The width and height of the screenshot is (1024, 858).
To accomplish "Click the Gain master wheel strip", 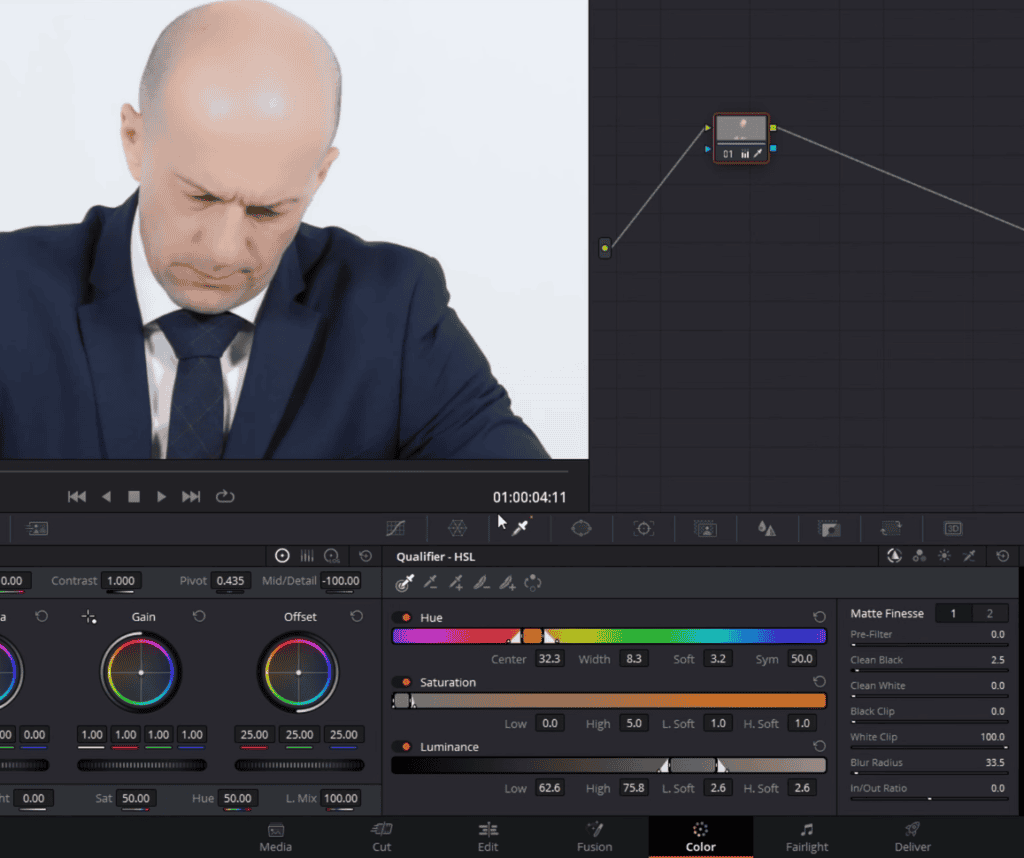I will pyautogui.click(x=142, y=765).
